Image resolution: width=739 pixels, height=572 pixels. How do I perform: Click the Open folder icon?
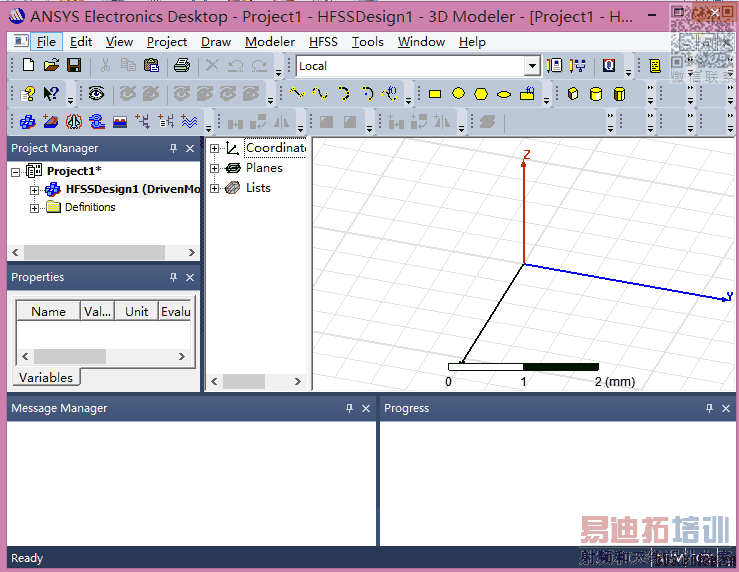(x=51, y=65)
